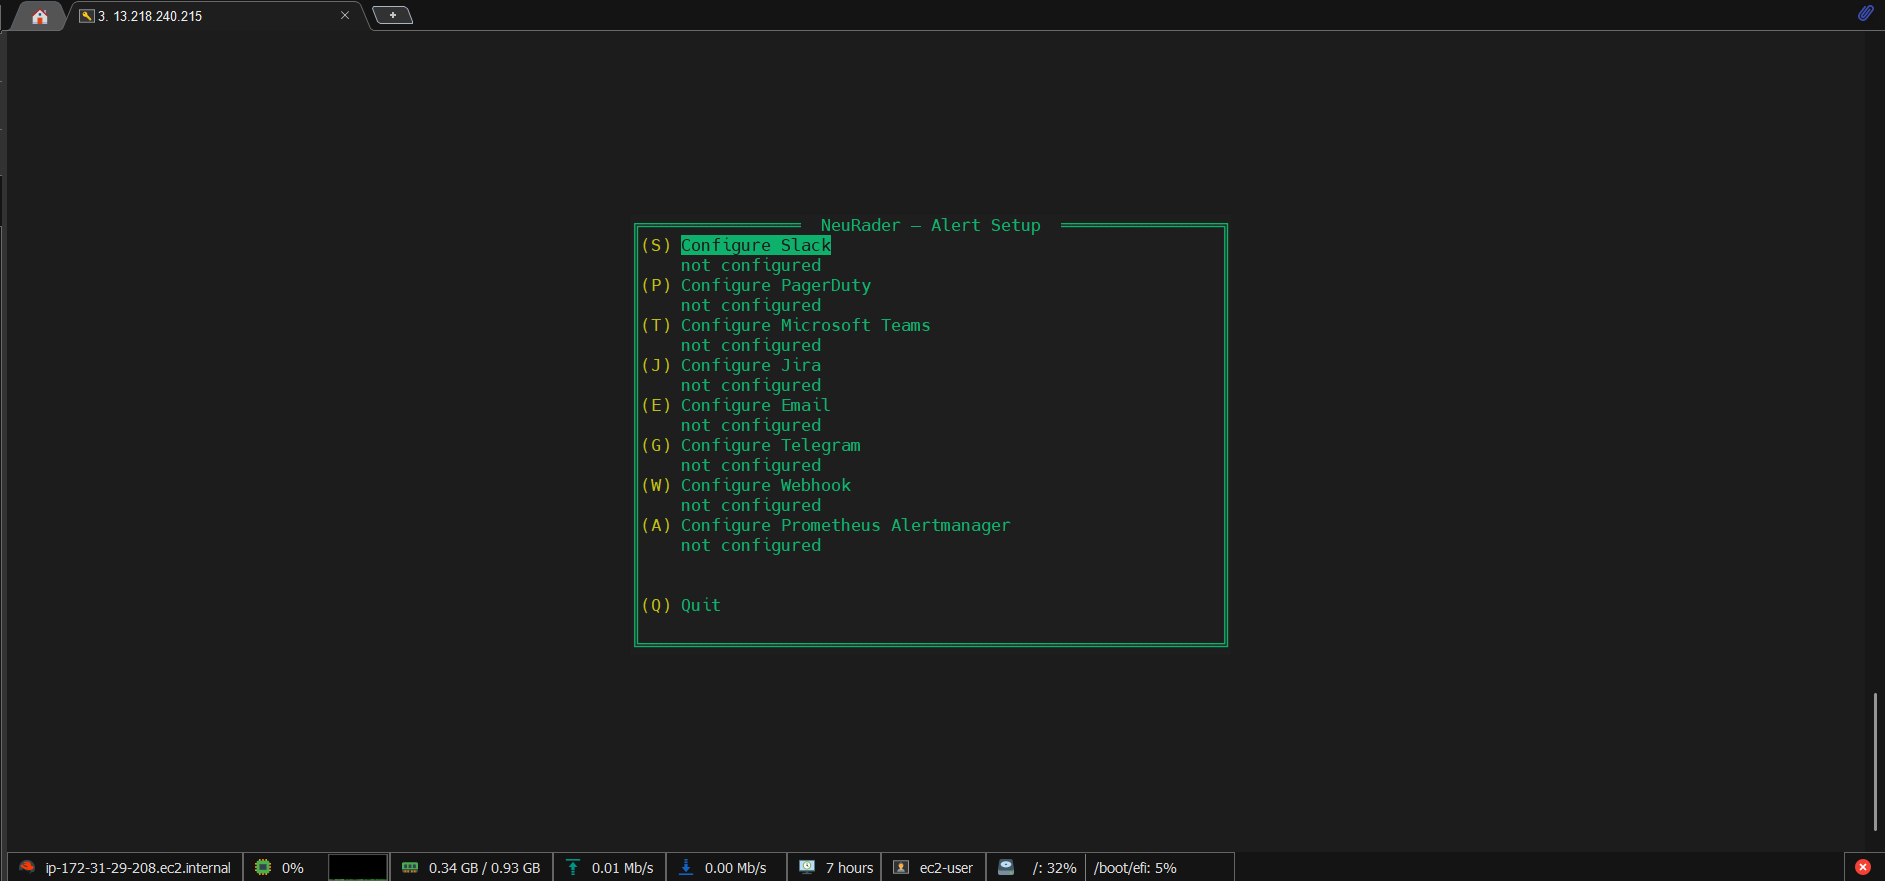The height and width of the screenshot is (881, 1885).
Task: Click 'not configured' status under PagerDuty
Action: [x=751, y=305]
